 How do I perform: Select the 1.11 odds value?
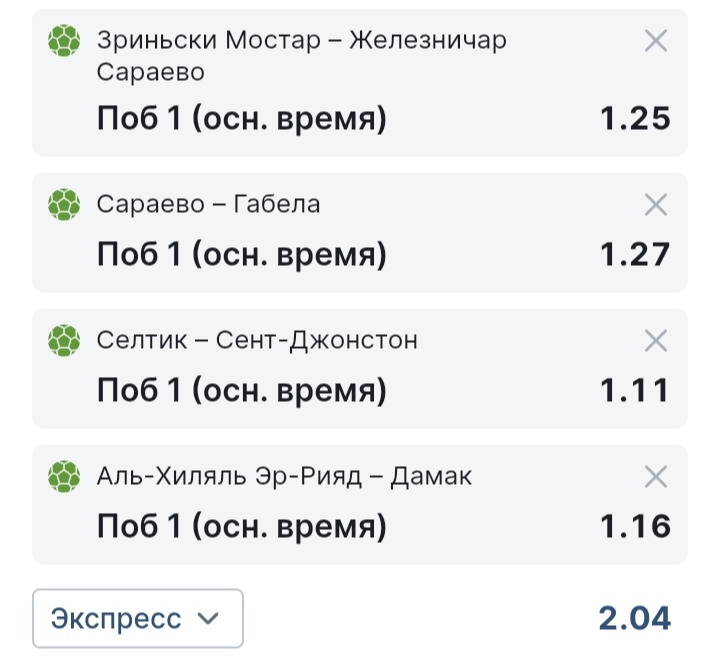point(634,390)
